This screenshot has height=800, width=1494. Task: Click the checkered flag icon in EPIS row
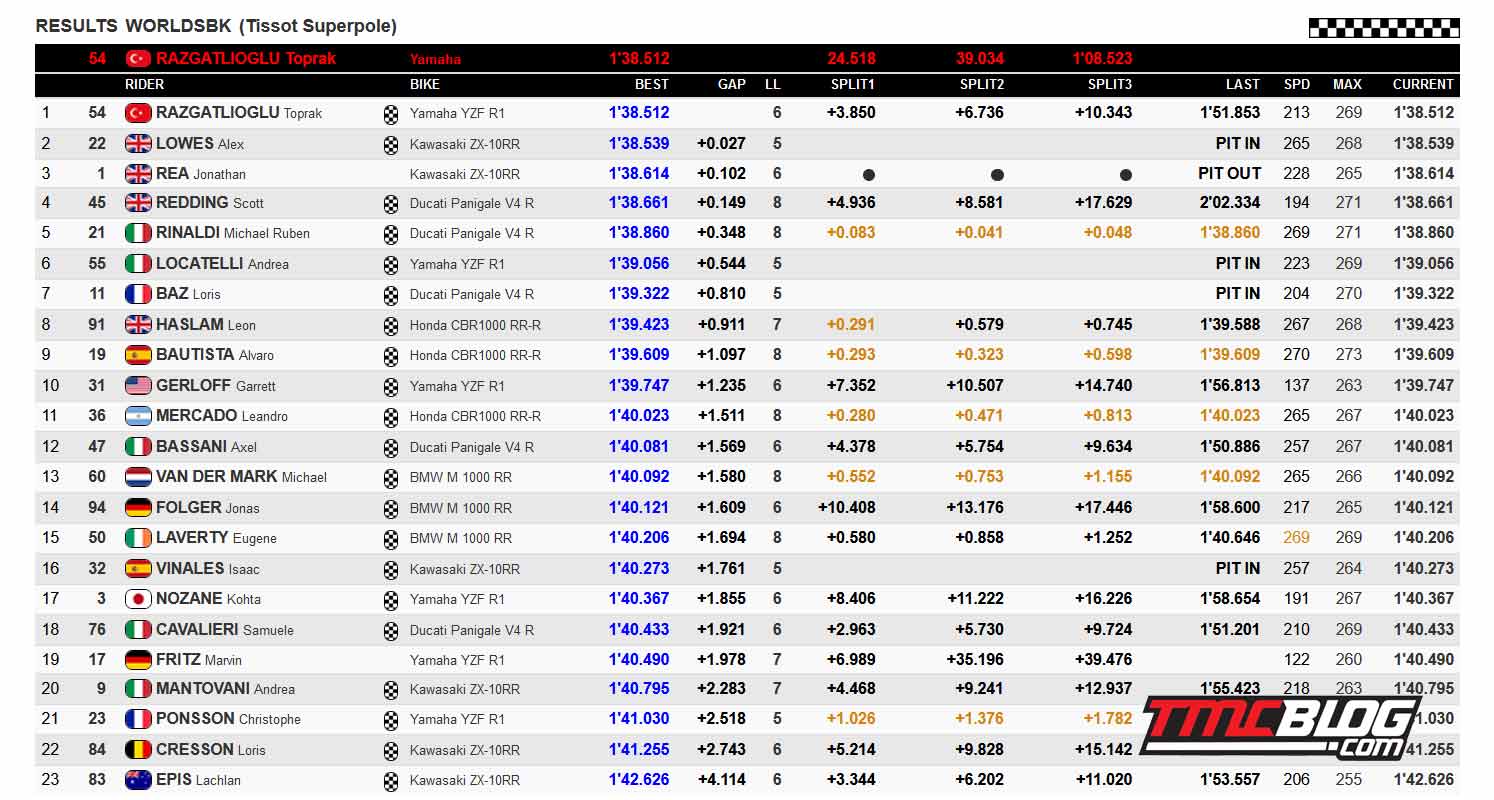click(x=391, y=781)
